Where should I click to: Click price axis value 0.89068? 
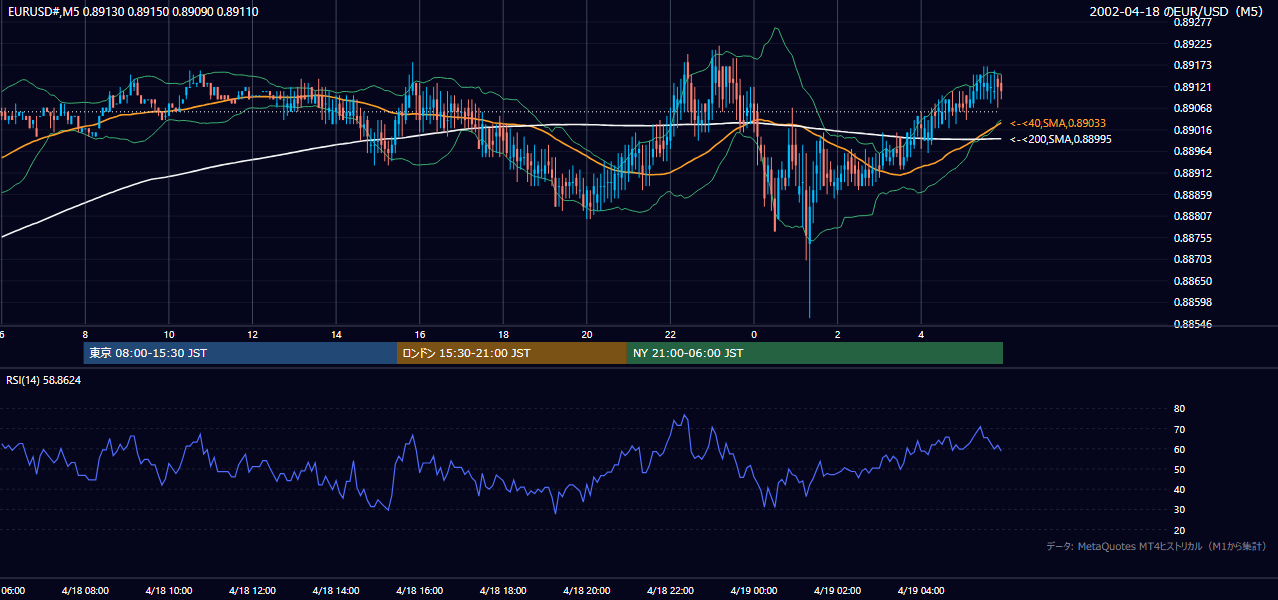tap(1192, 108)
